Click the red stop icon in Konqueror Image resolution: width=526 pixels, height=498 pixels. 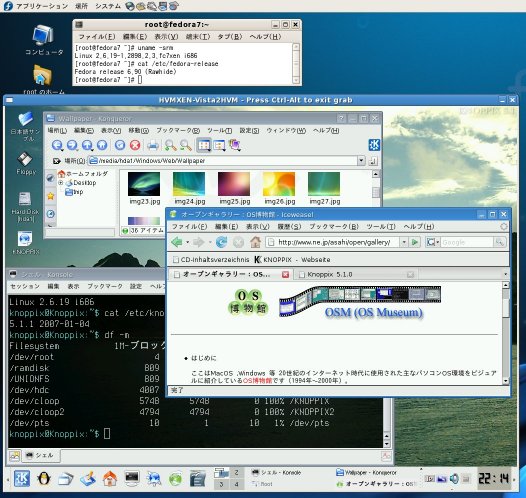(x=135, y=145)
